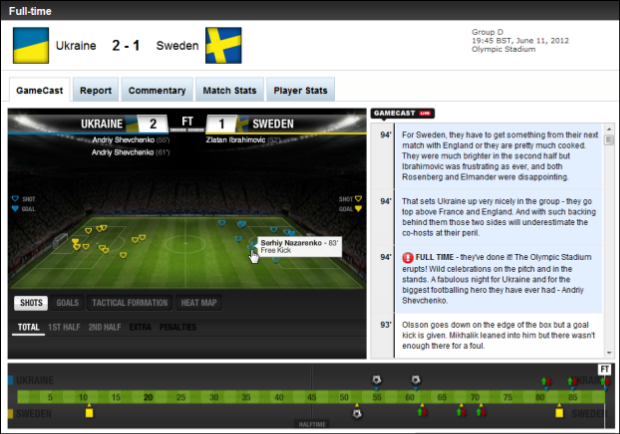This screenshot has width=620, height=434.
Task: Show the TACTICAL FORMATION view
Action: point(130,303)
